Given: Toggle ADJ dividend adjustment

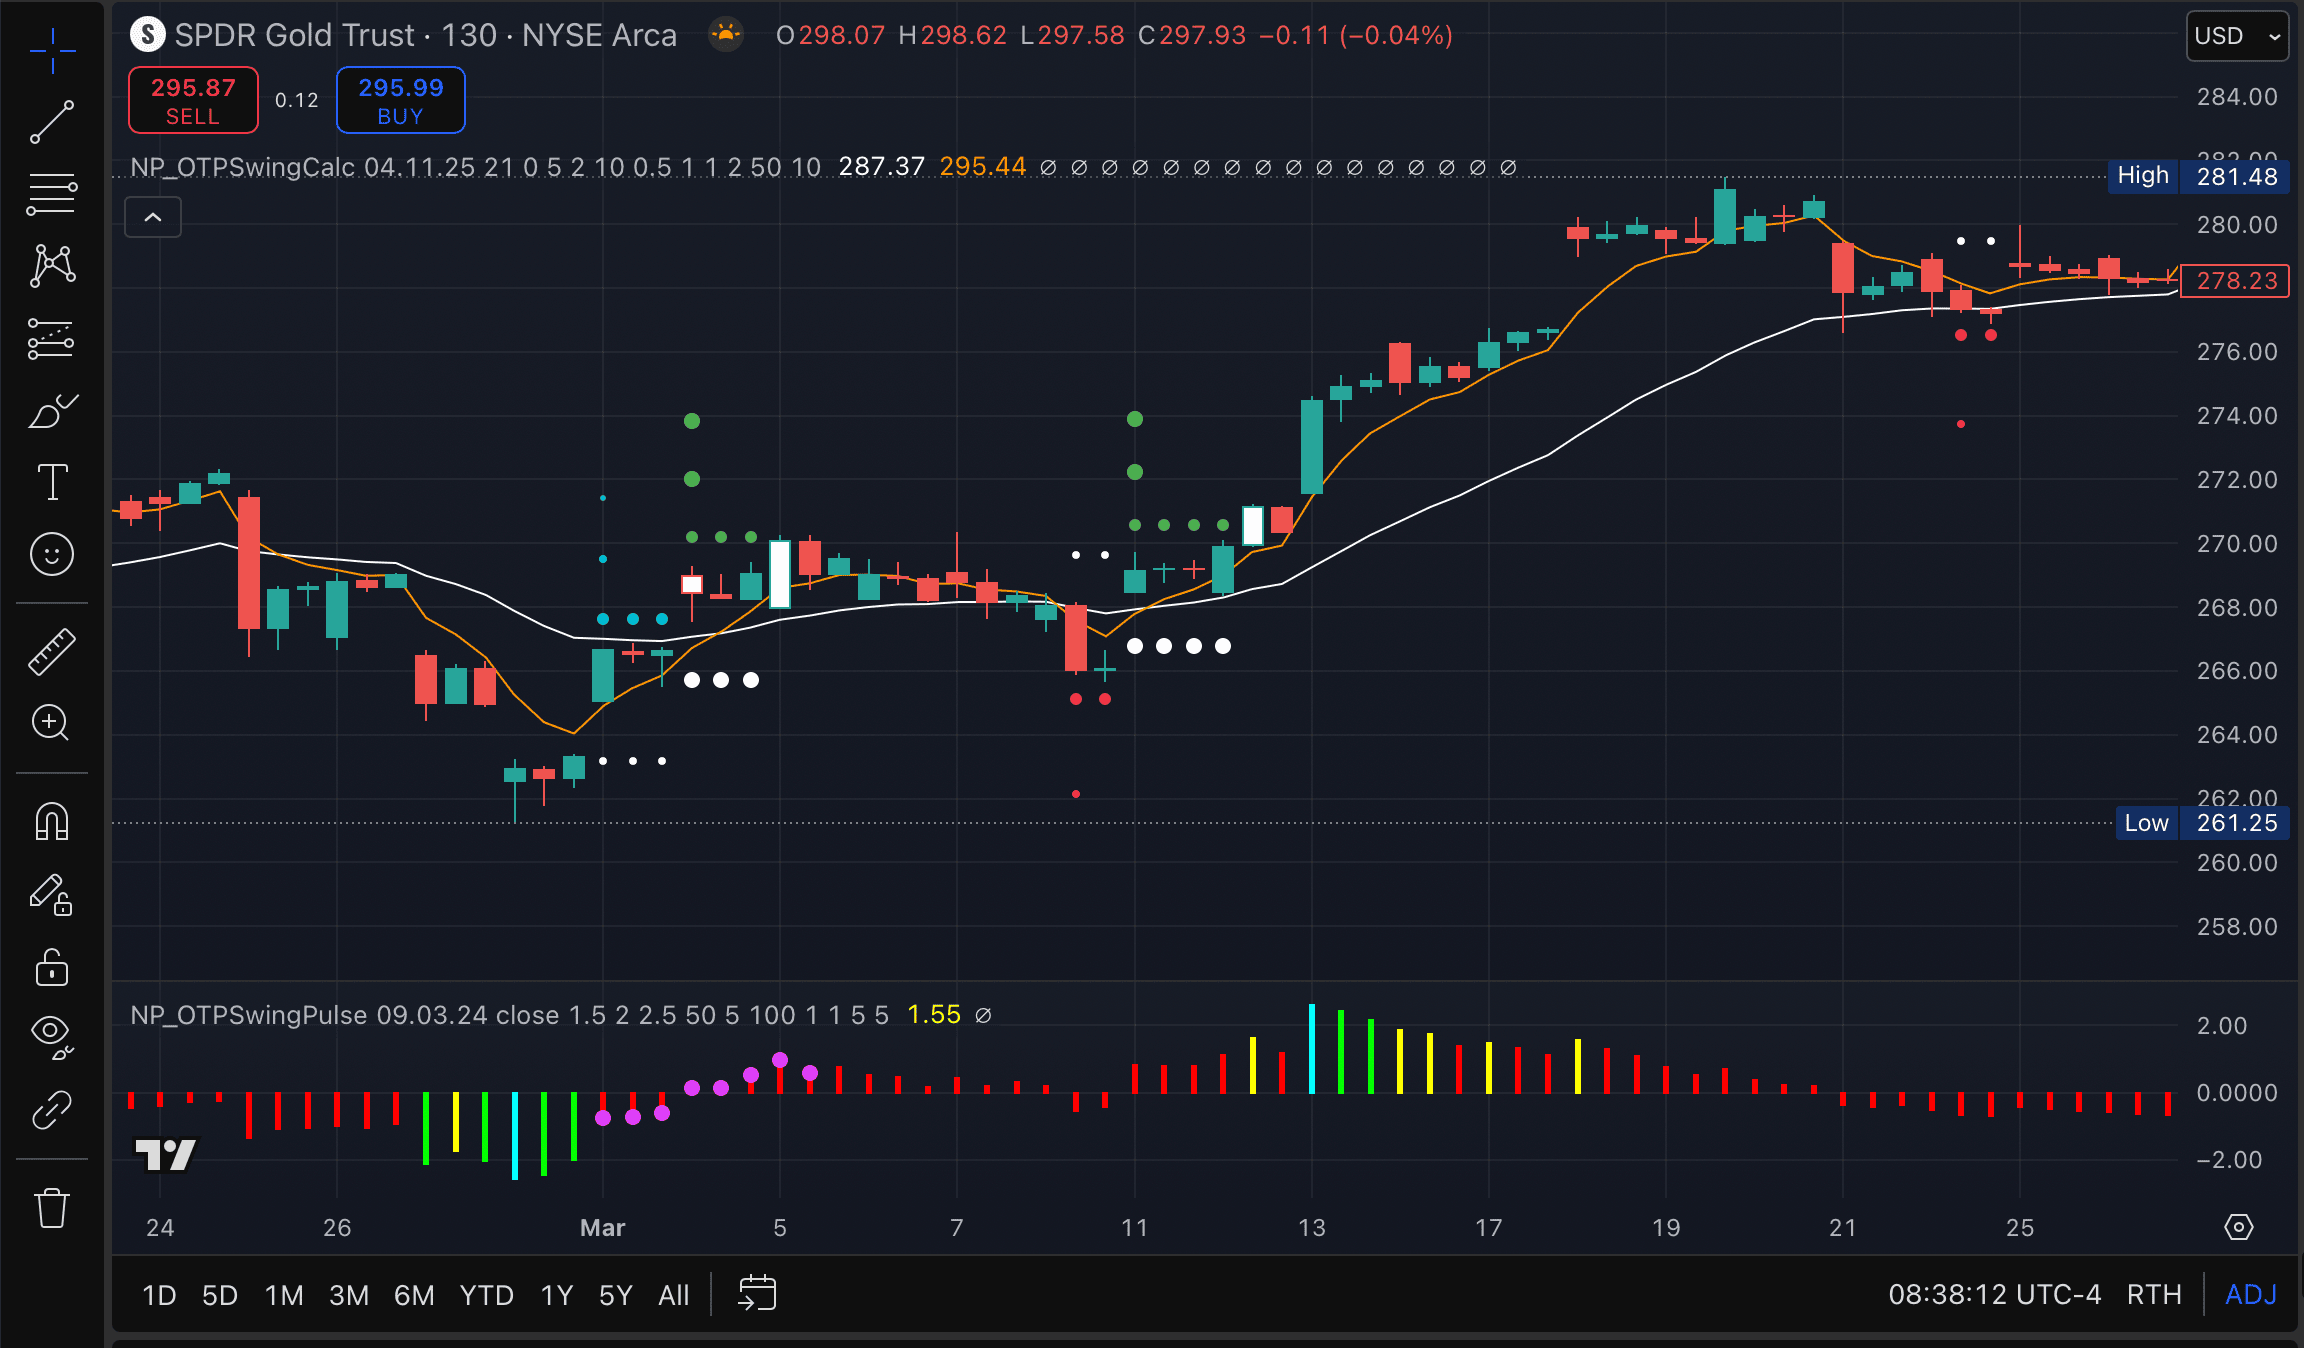Looking at the screenshot, I should [x=2251, y=1295].
